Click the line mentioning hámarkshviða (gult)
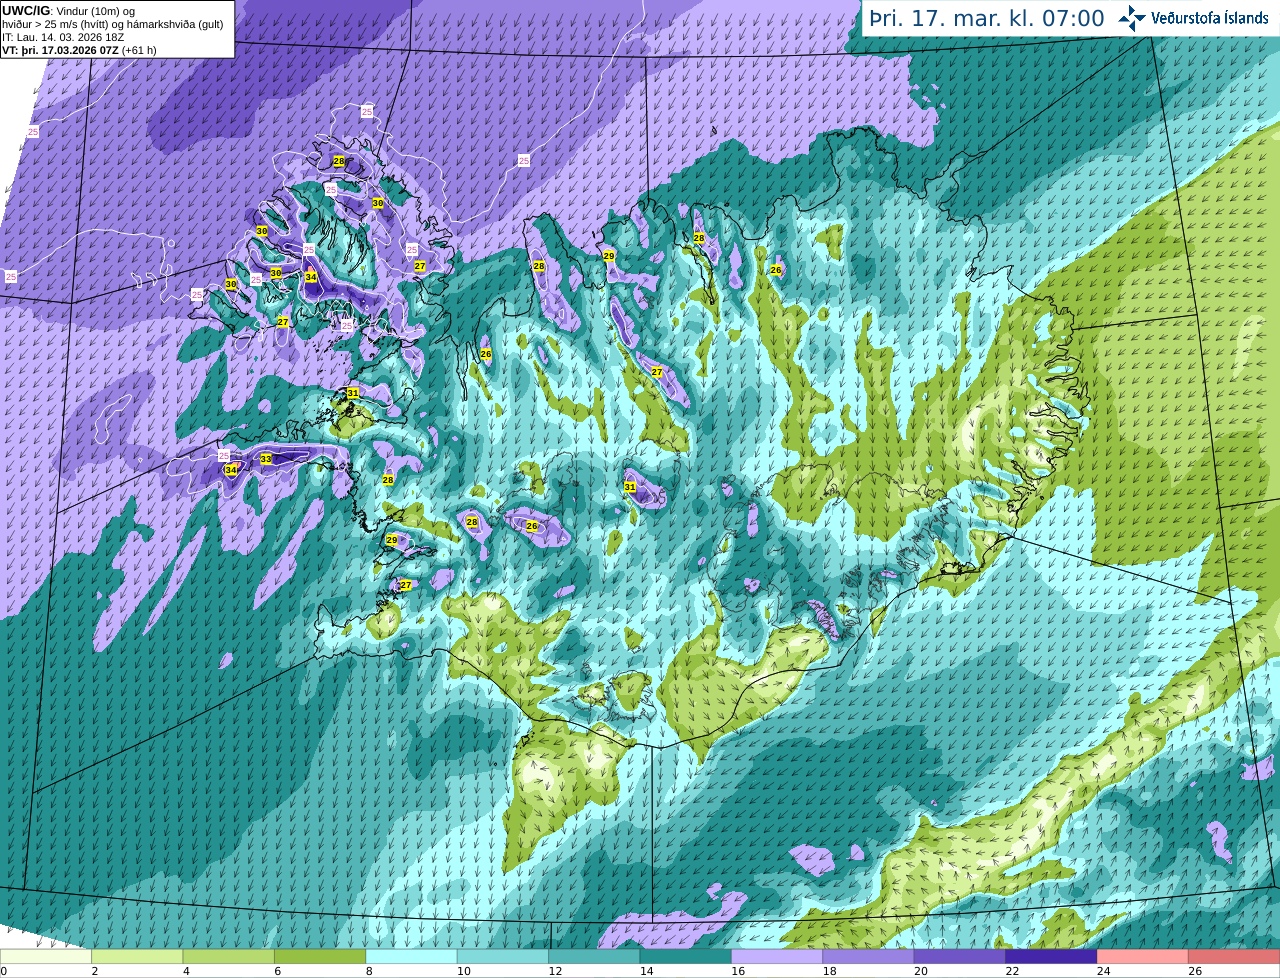 pos(112,24)
